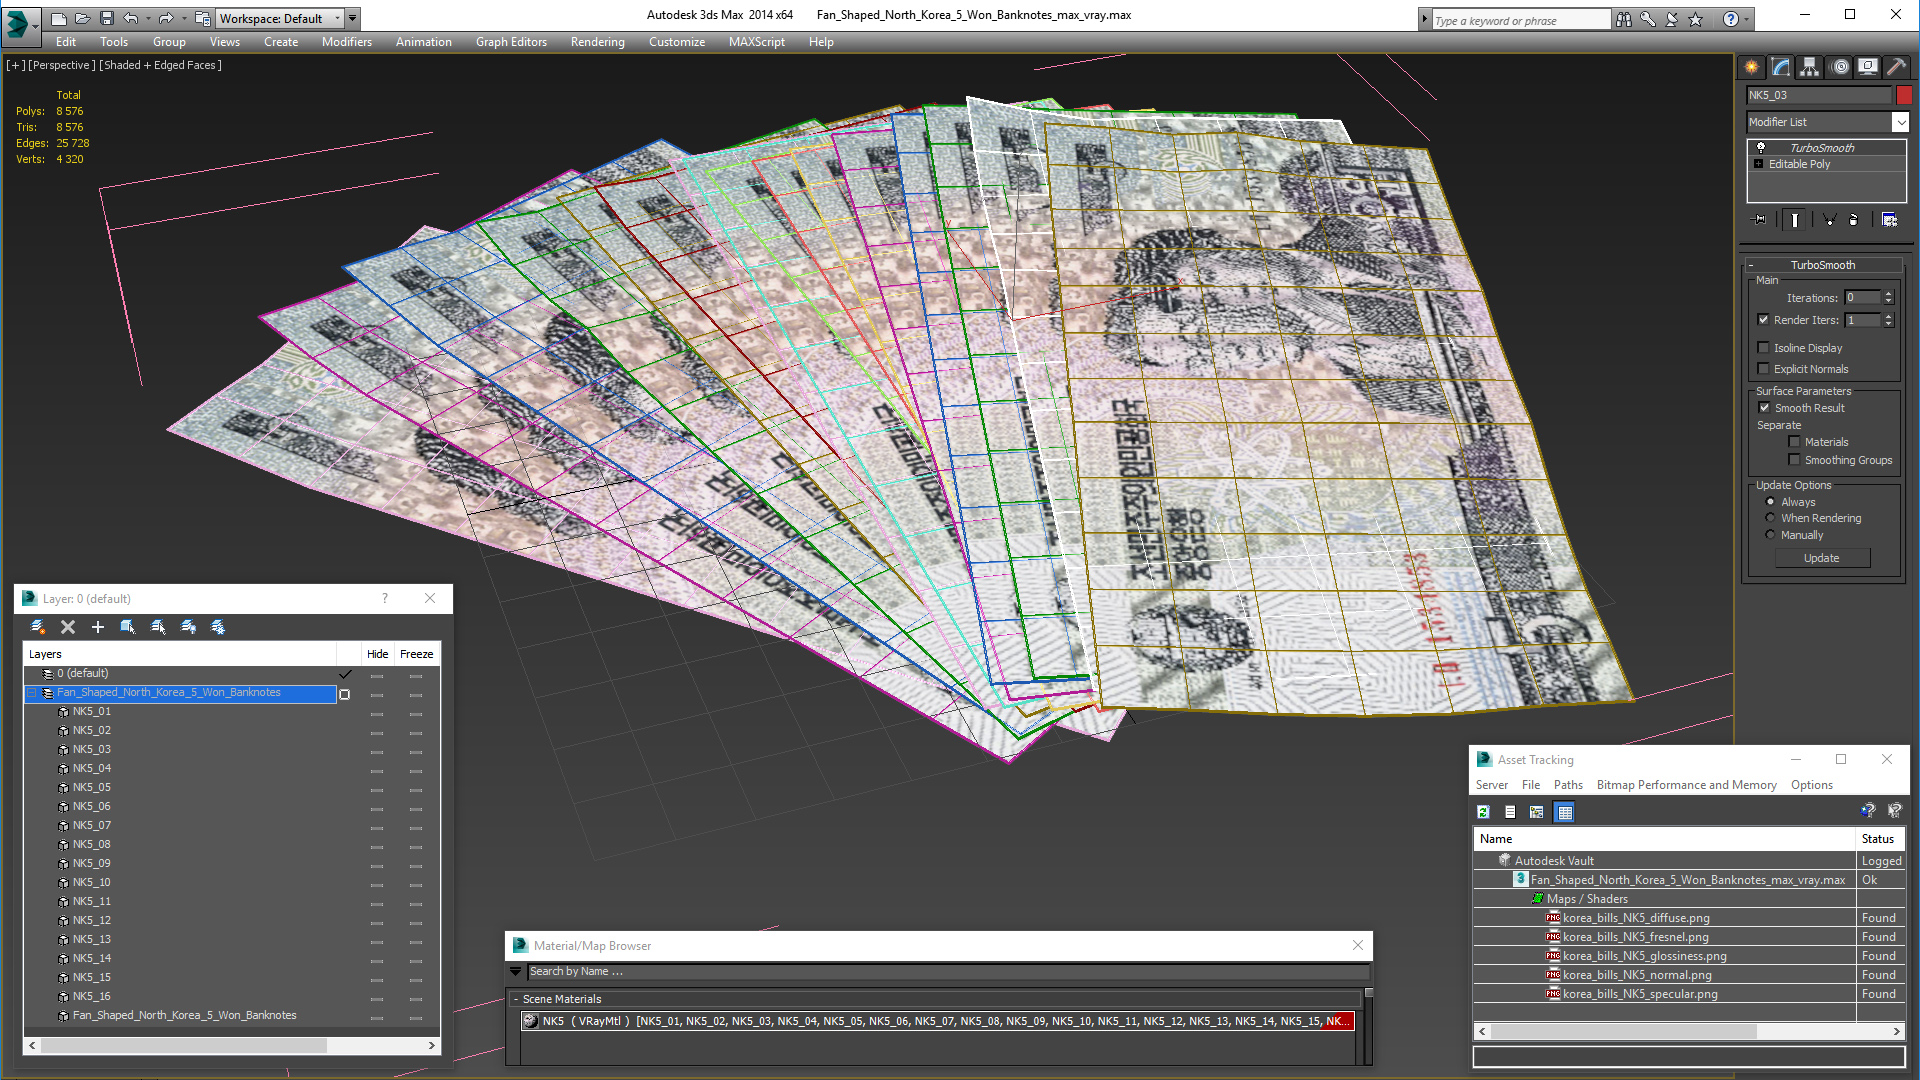
Task: Switch Asset Tracking to table view
Action: coord(1565,812)
